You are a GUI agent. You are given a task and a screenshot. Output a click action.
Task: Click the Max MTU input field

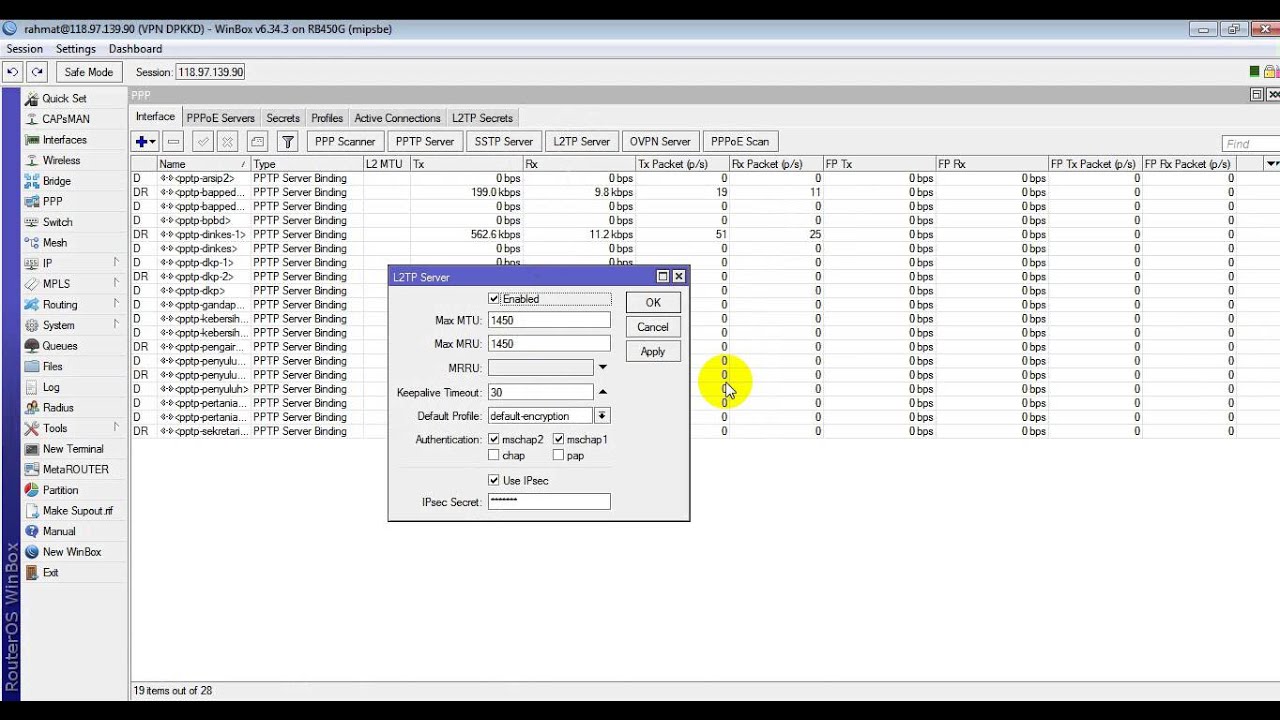coord(549,320)
